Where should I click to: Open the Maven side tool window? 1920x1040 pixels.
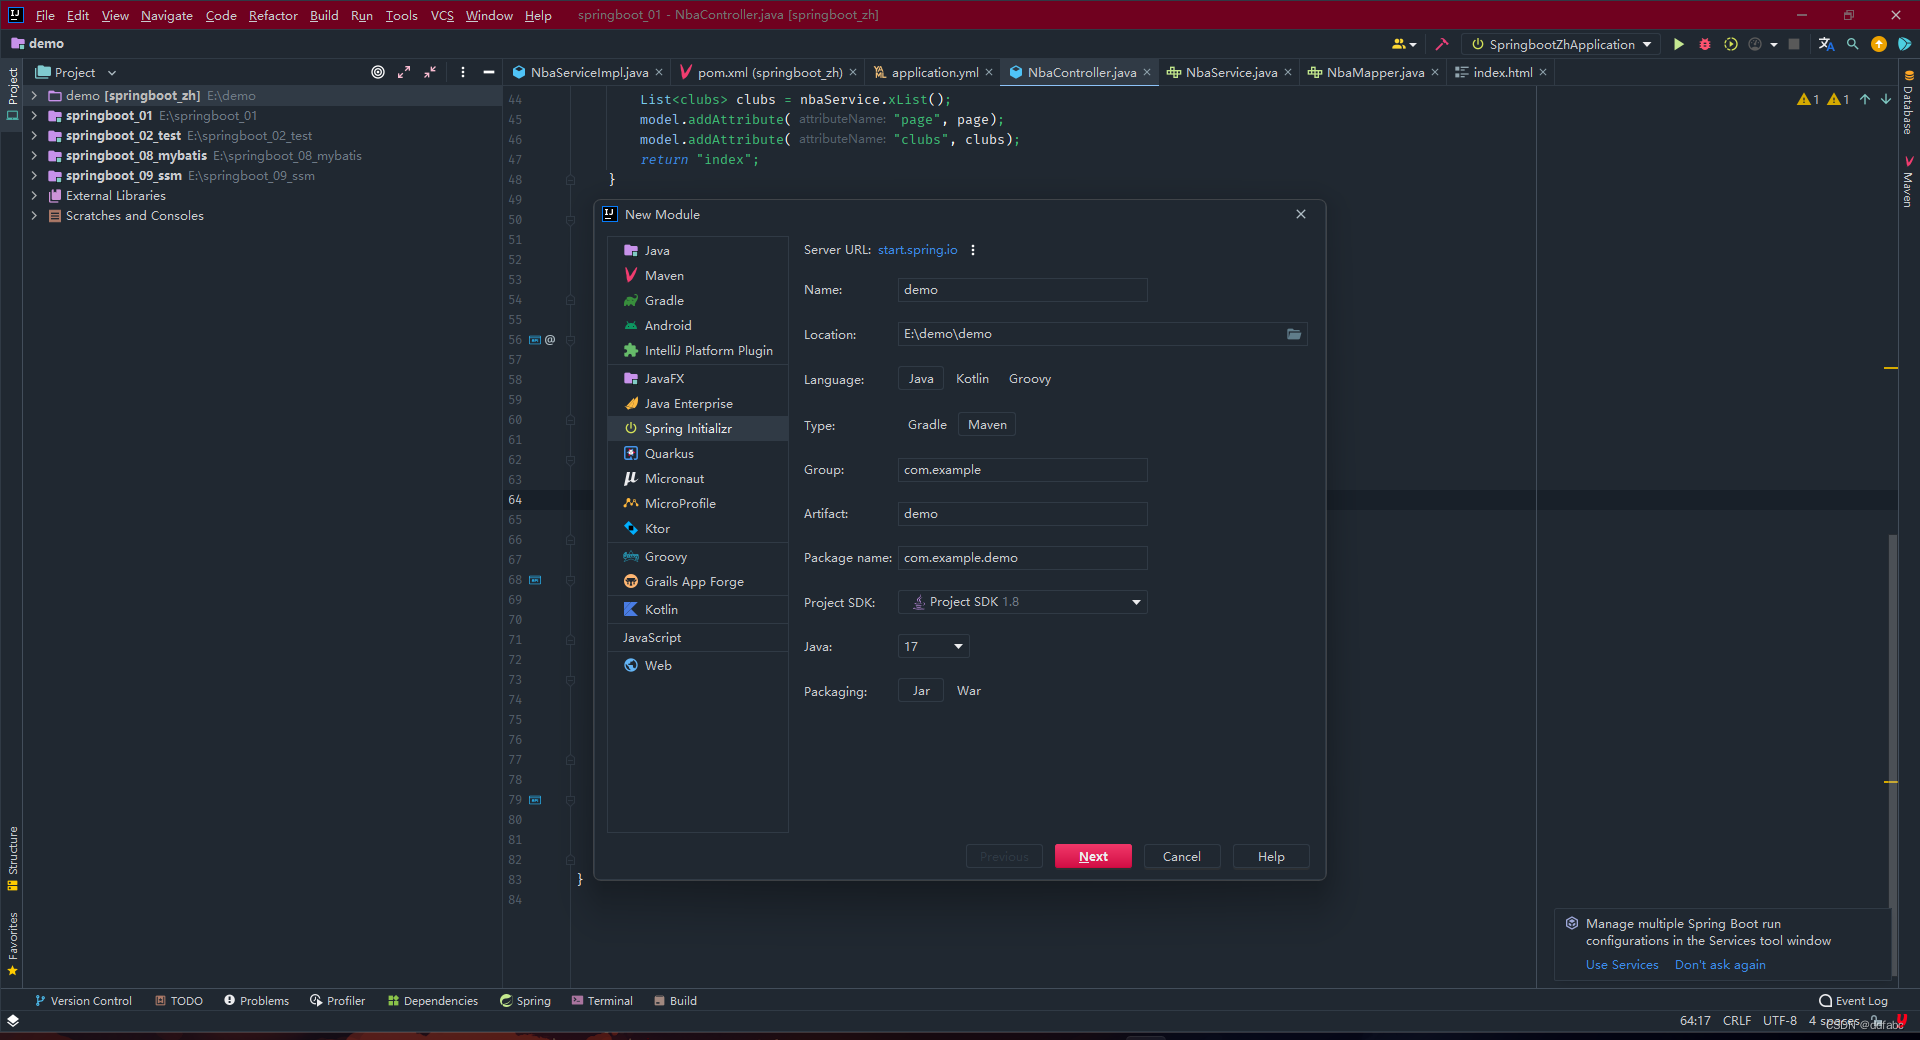(x=1908, y=182)
